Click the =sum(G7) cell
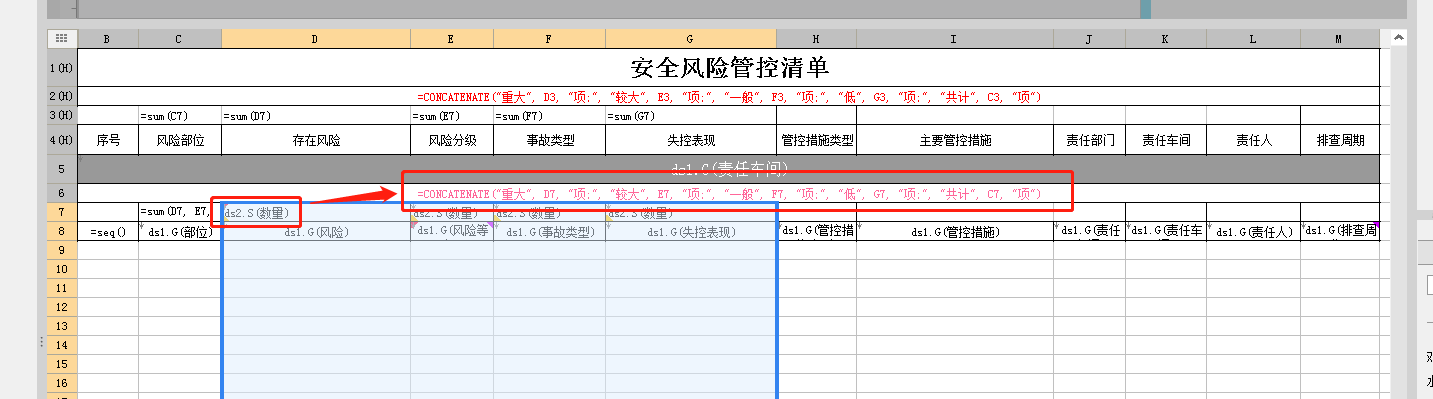The width and height of the screenshot is (1433, 399). tap(691, 116)
